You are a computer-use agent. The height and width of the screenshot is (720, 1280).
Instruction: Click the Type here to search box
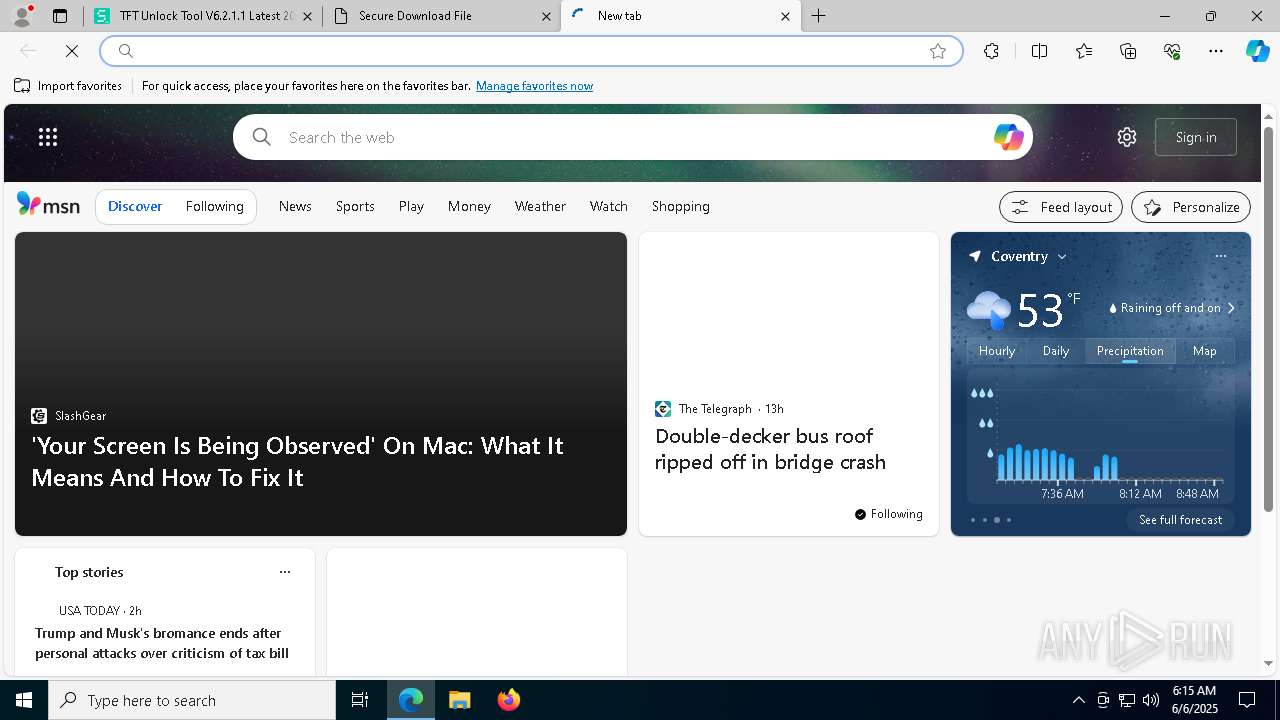pos(192,700)
